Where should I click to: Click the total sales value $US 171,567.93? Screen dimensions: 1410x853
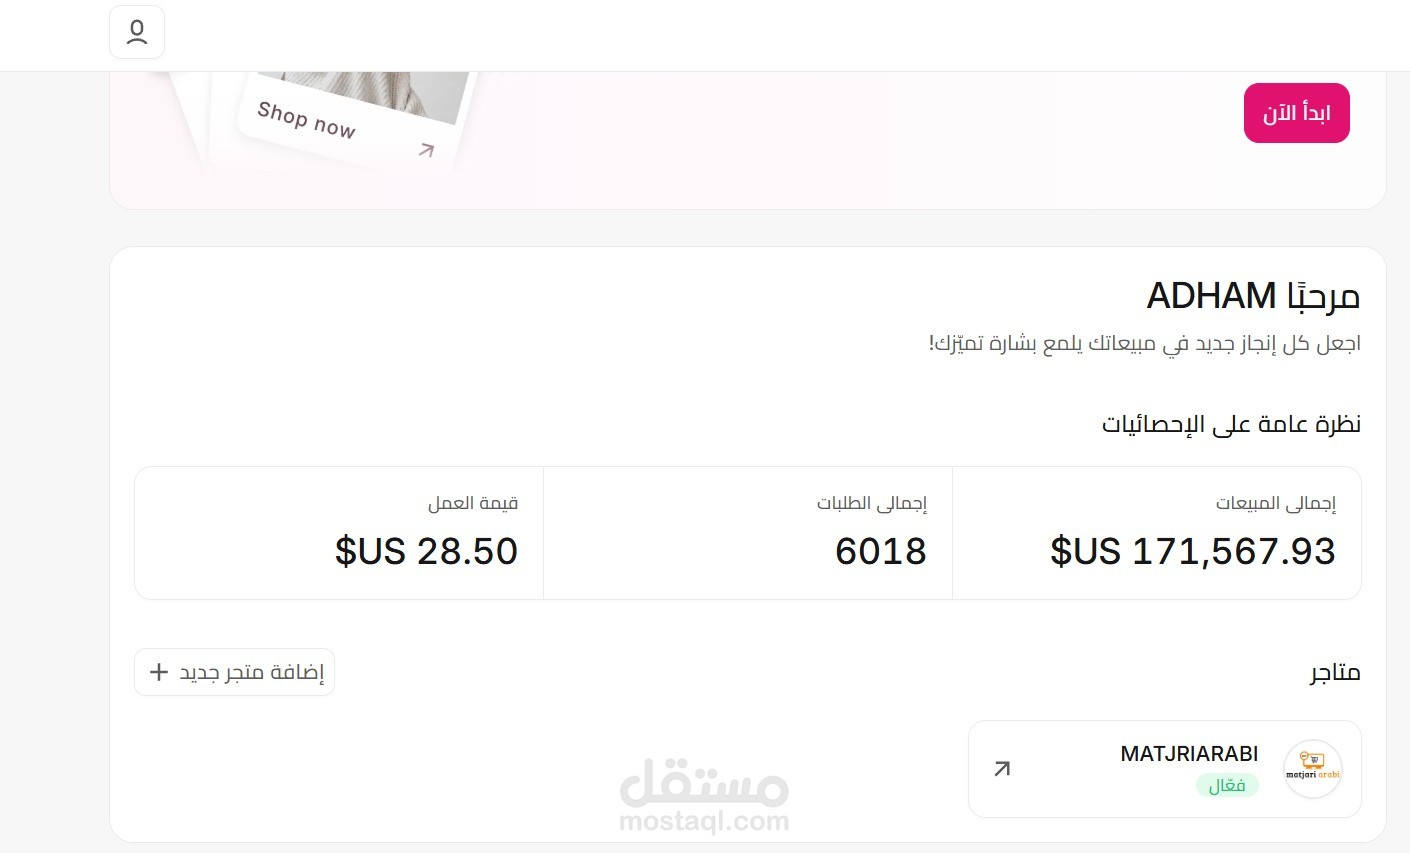pyautogui.click(x=1192, y=551)
